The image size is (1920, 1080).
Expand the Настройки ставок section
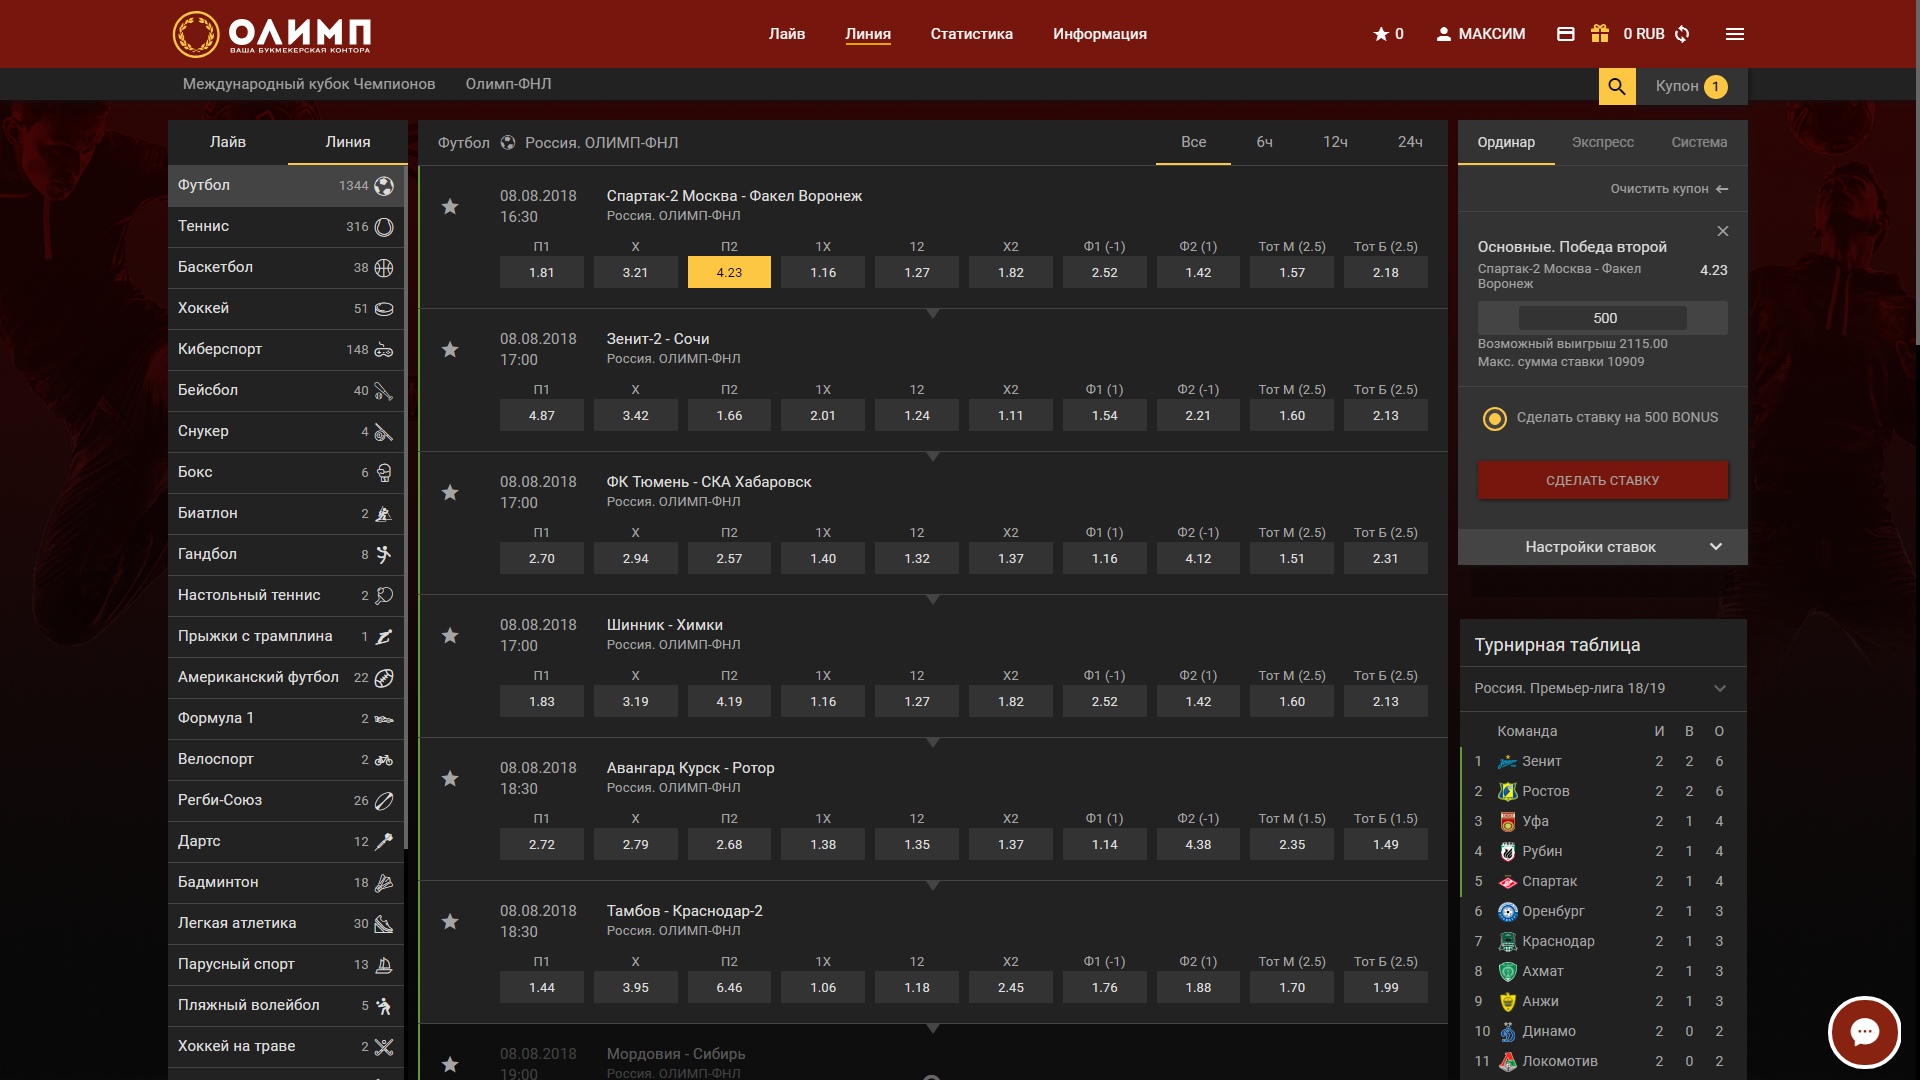1602,547
